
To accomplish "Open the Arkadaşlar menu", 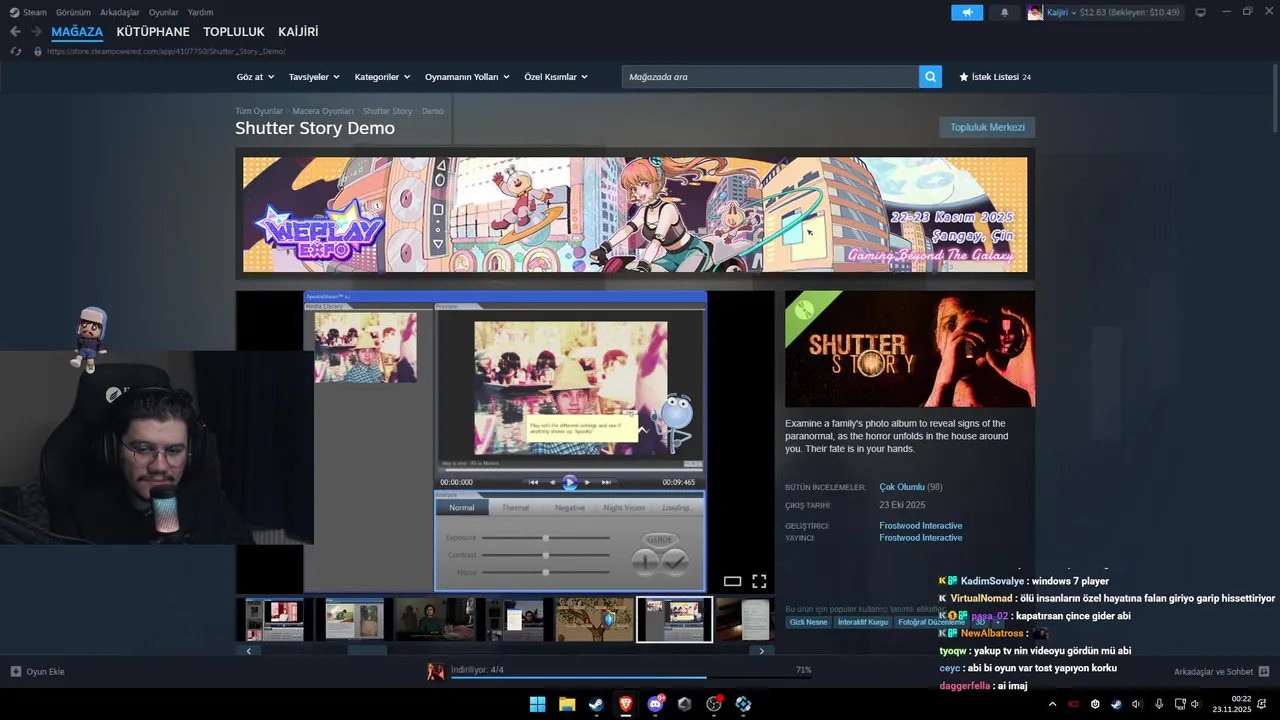I will 120,12.
